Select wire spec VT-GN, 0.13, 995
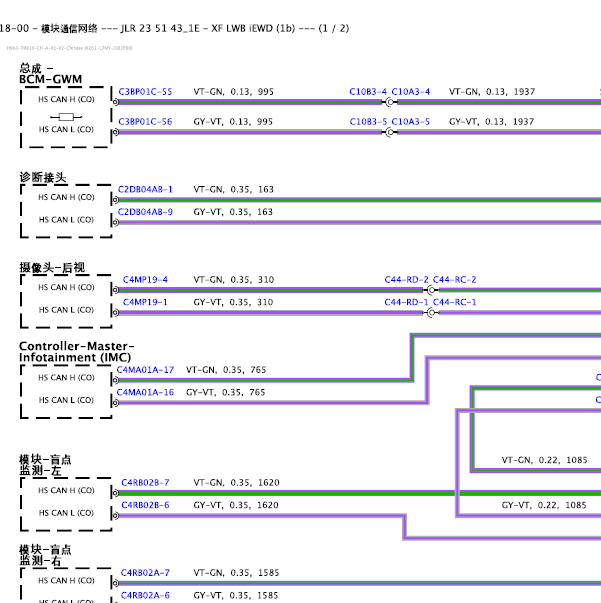The width and height of the screenshot is (601, 603). (x=233, y=92)
